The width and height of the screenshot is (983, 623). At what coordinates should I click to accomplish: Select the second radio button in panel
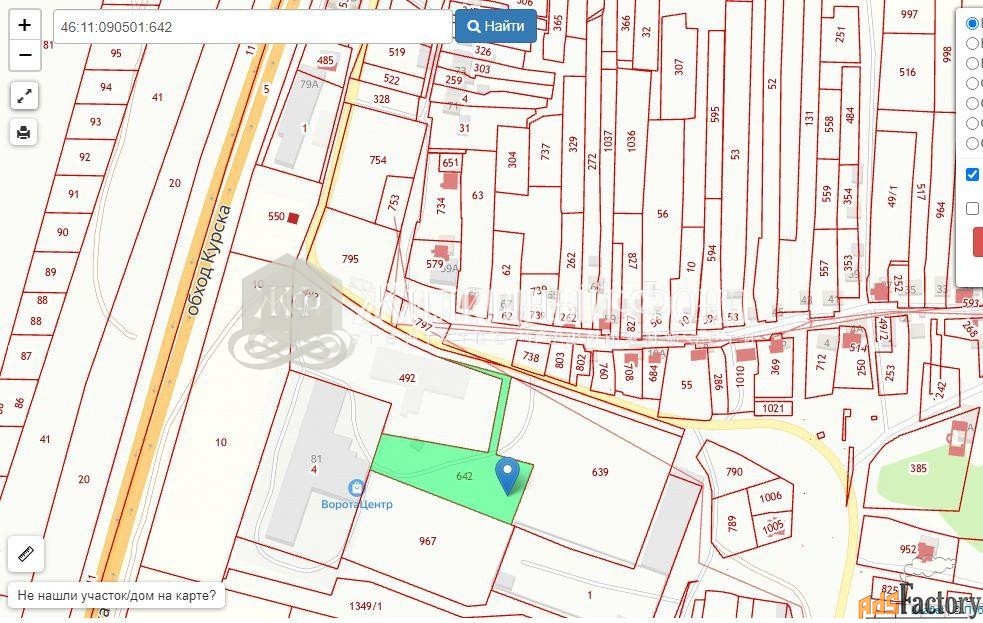974,43
